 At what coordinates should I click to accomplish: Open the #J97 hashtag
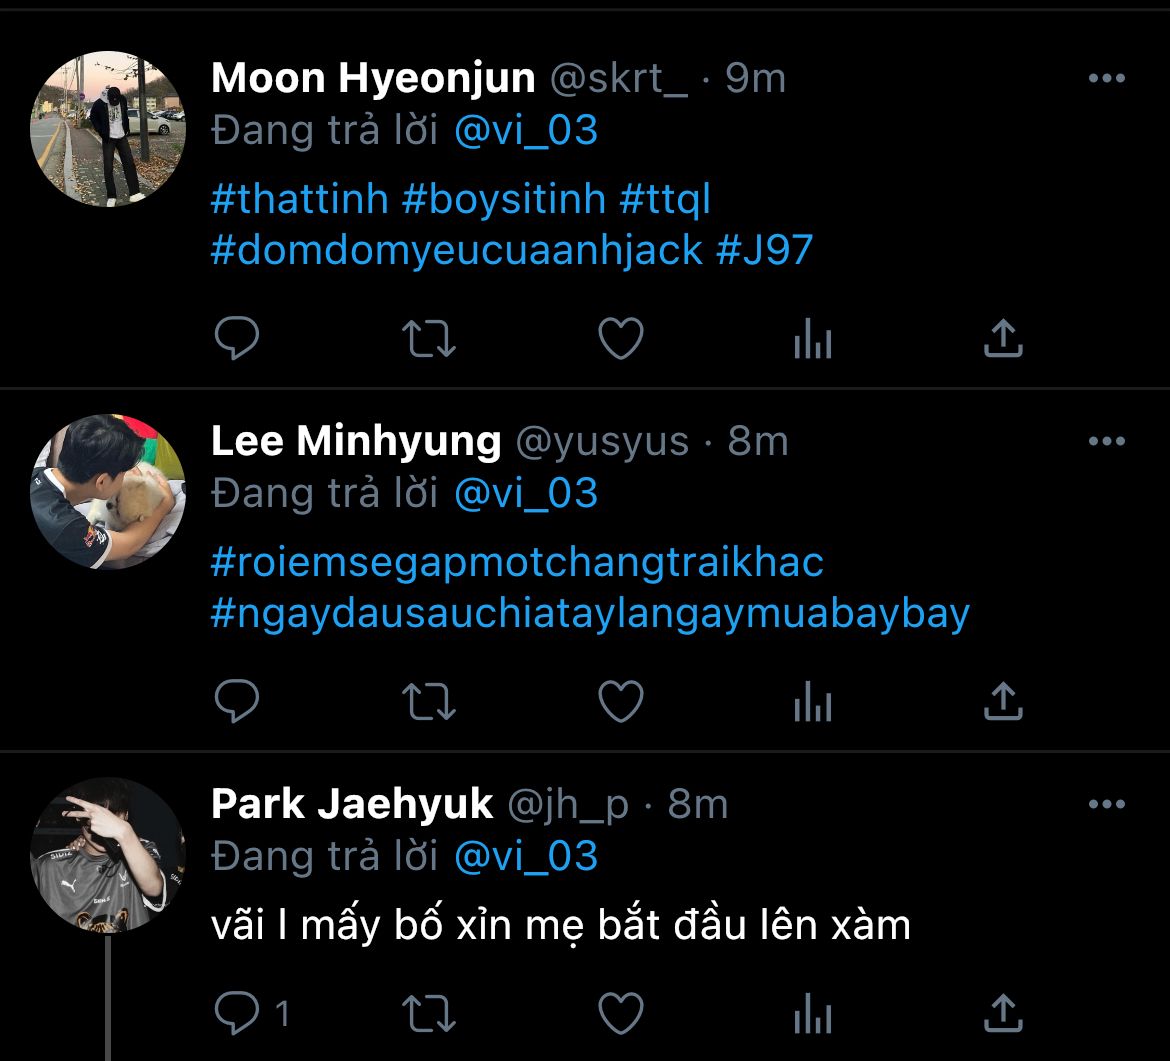pyautogui.click(x=765, y=250)
